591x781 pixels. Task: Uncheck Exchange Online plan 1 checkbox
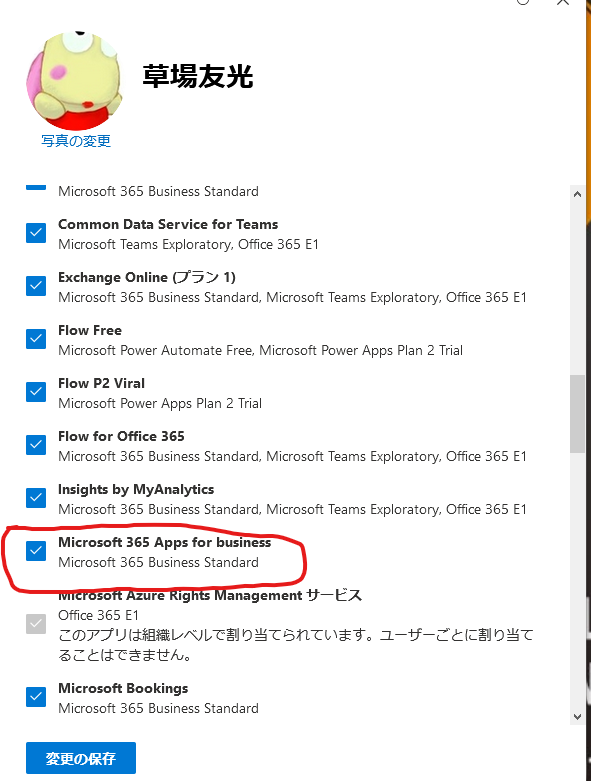[x=36, y=286]
